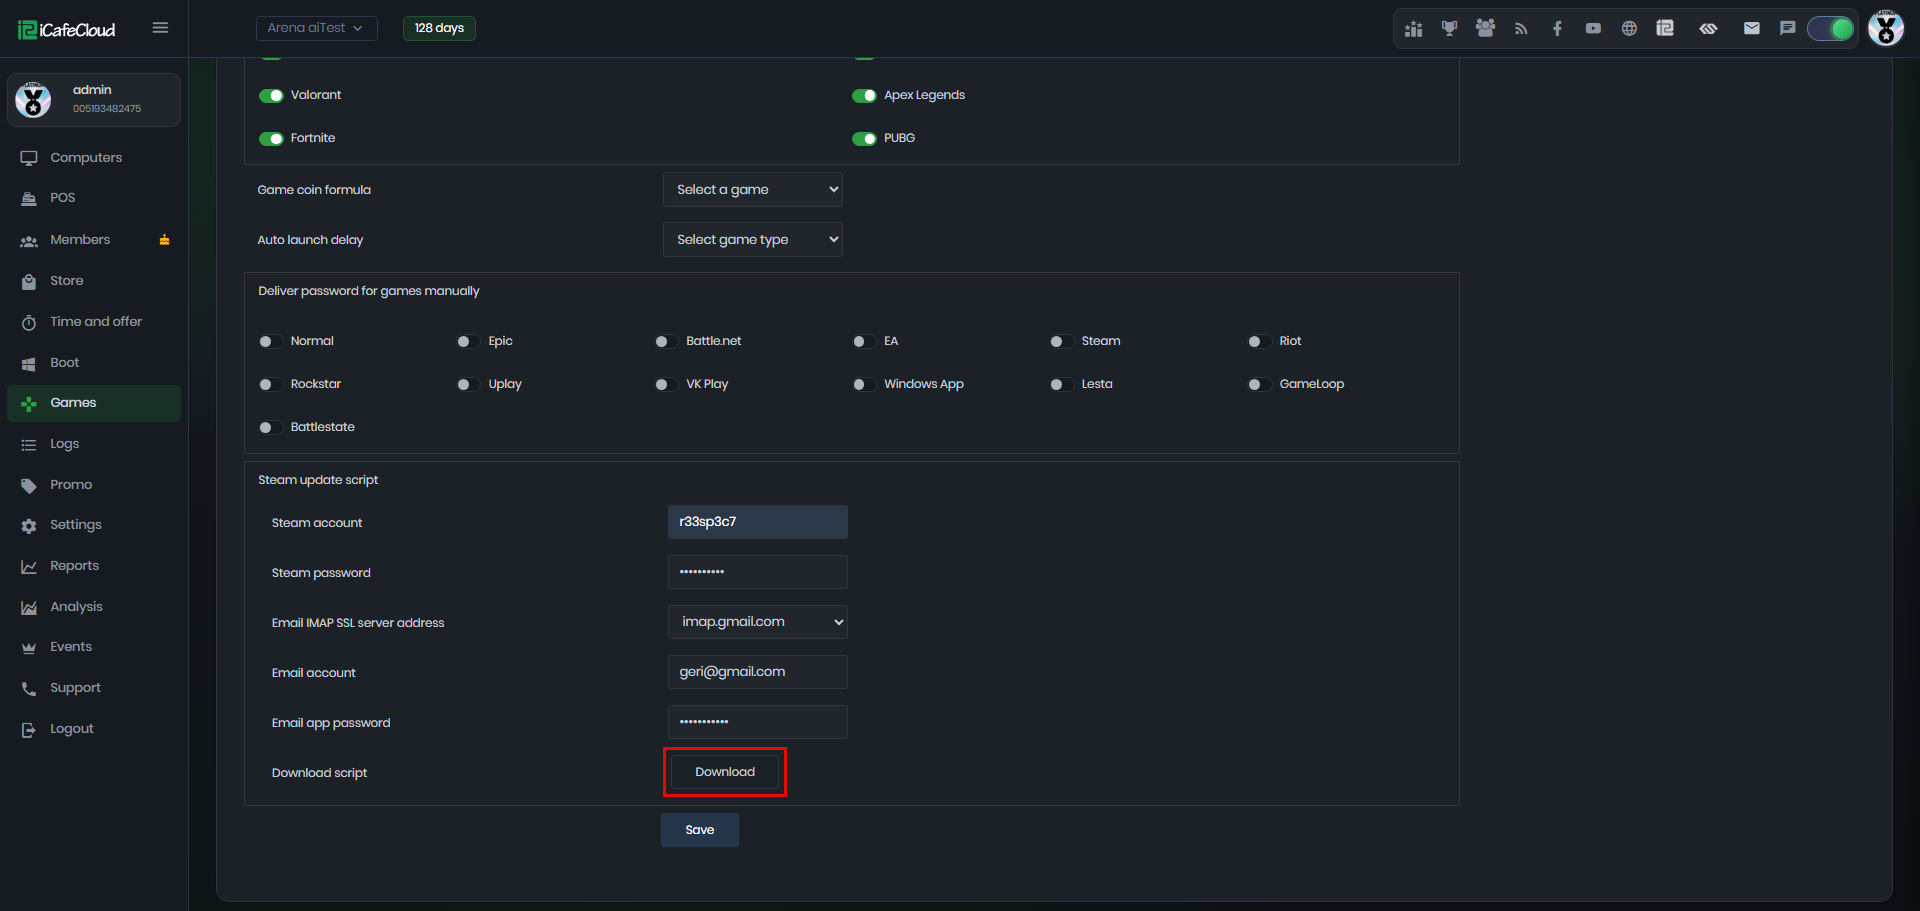Screen dimensions: 1920x911
Task: Open Analysis in the sidebar
Action: [94, 607]
